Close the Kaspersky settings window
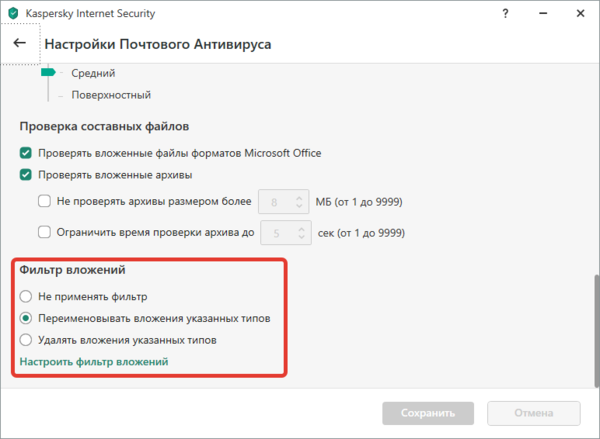Image resolution: width=600 pixels, height=439 pixels. (x=580, y=15)
